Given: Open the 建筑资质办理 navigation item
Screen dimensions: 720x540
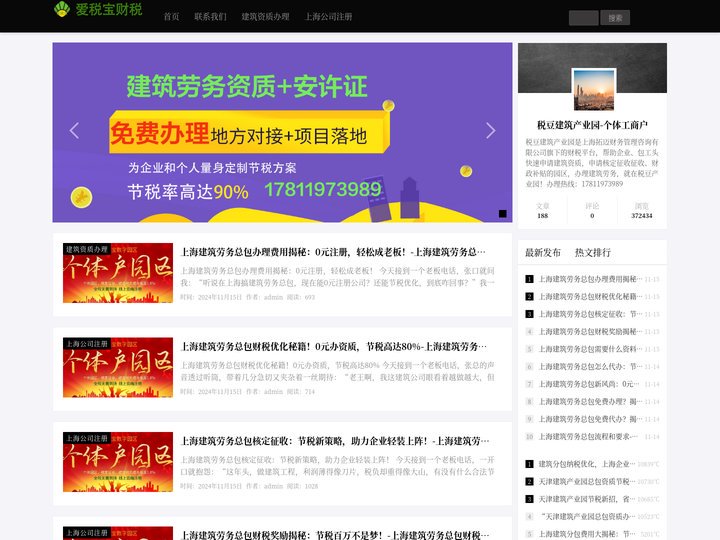Looking at the screenshot, I should pyautogui.click(x=265, y=17).
